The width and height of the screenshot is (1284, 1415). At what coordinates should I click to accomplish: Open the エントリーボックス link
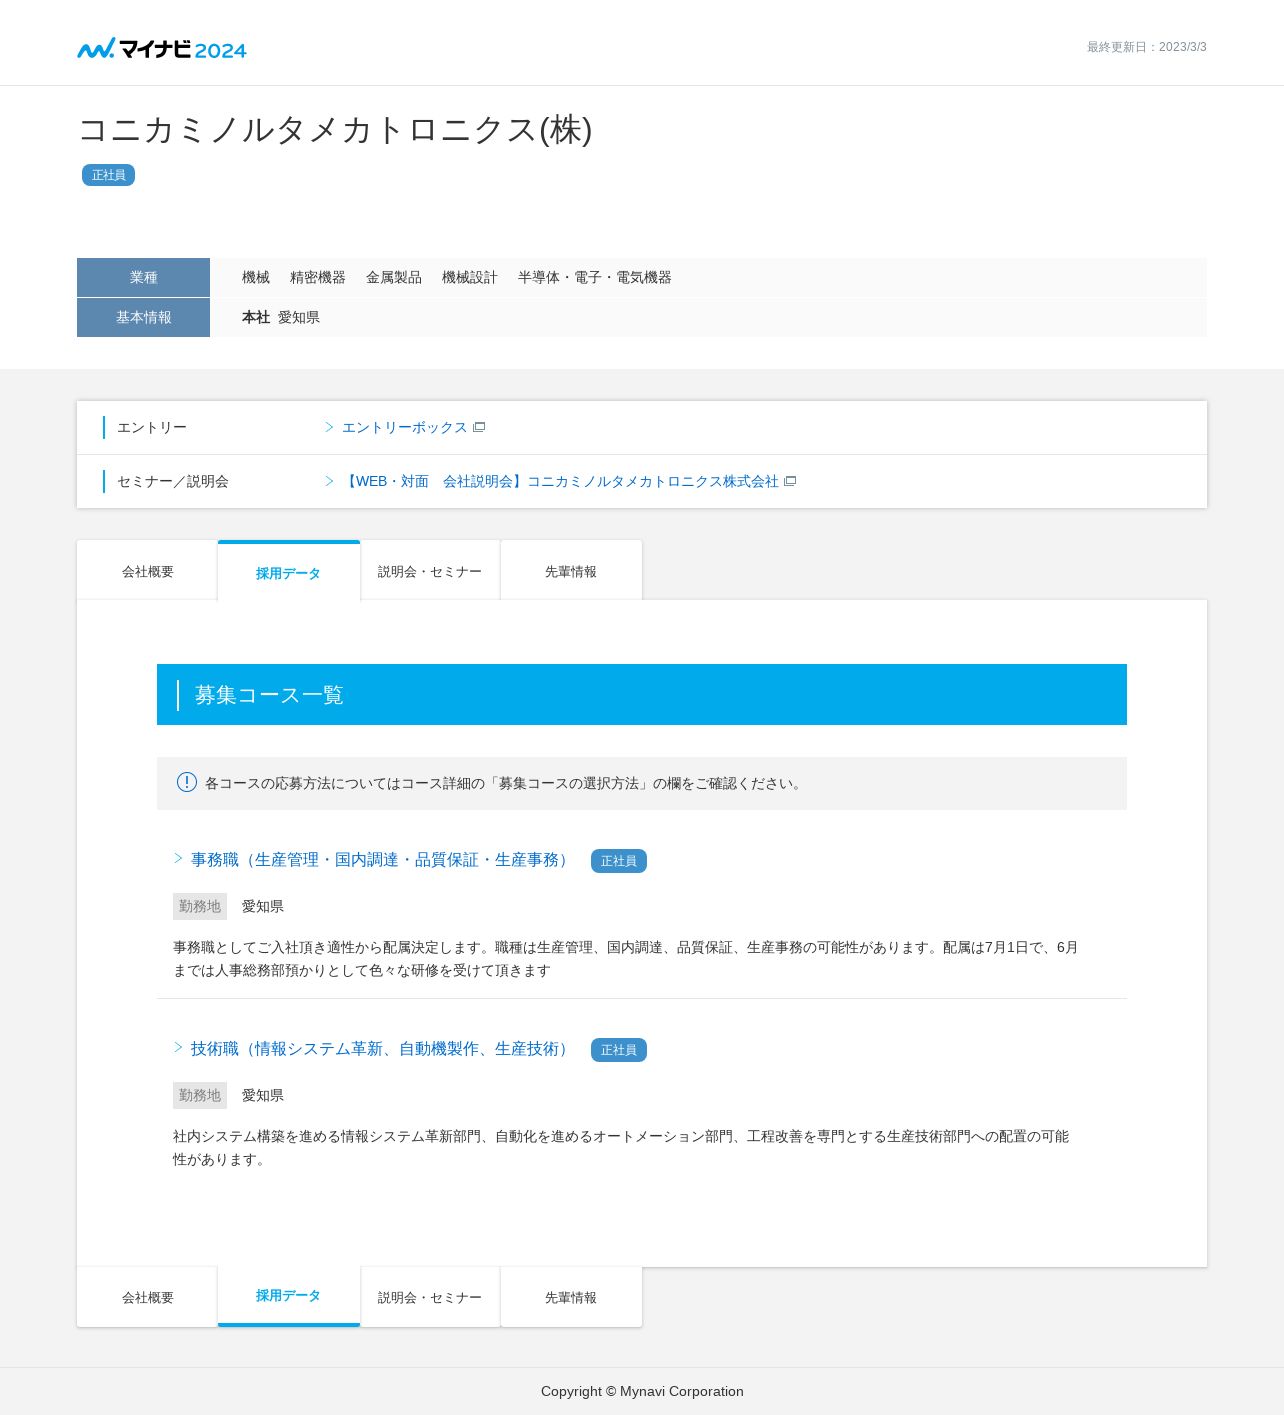pyautogui.click(x=404, y=427)
